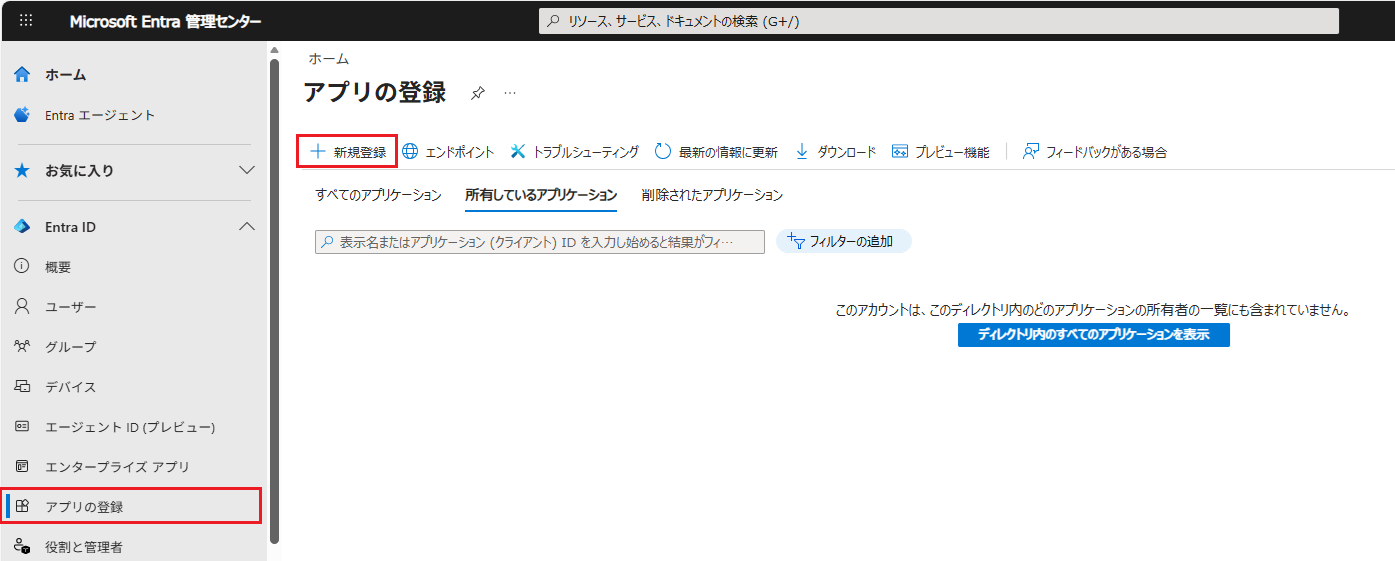Screen dimensions: 1395x561
Task: Click ダウンロード toolbar text
Action: 847,152
